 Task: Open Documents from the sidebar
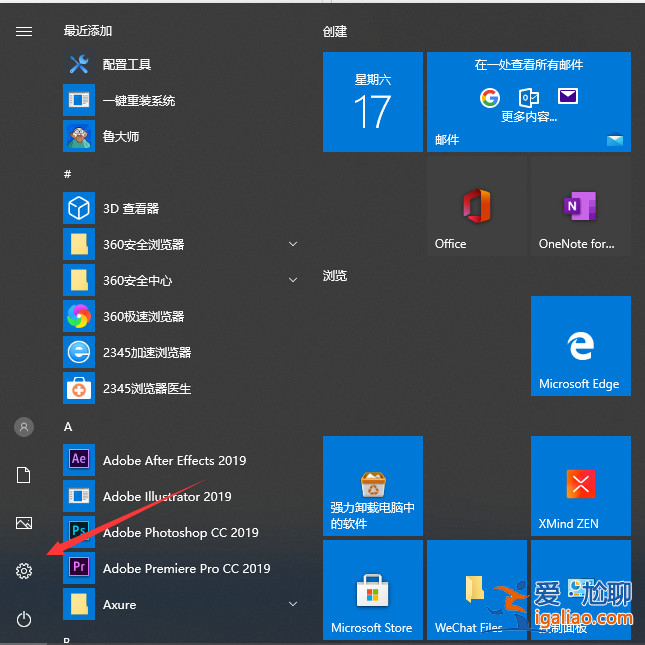23,475
